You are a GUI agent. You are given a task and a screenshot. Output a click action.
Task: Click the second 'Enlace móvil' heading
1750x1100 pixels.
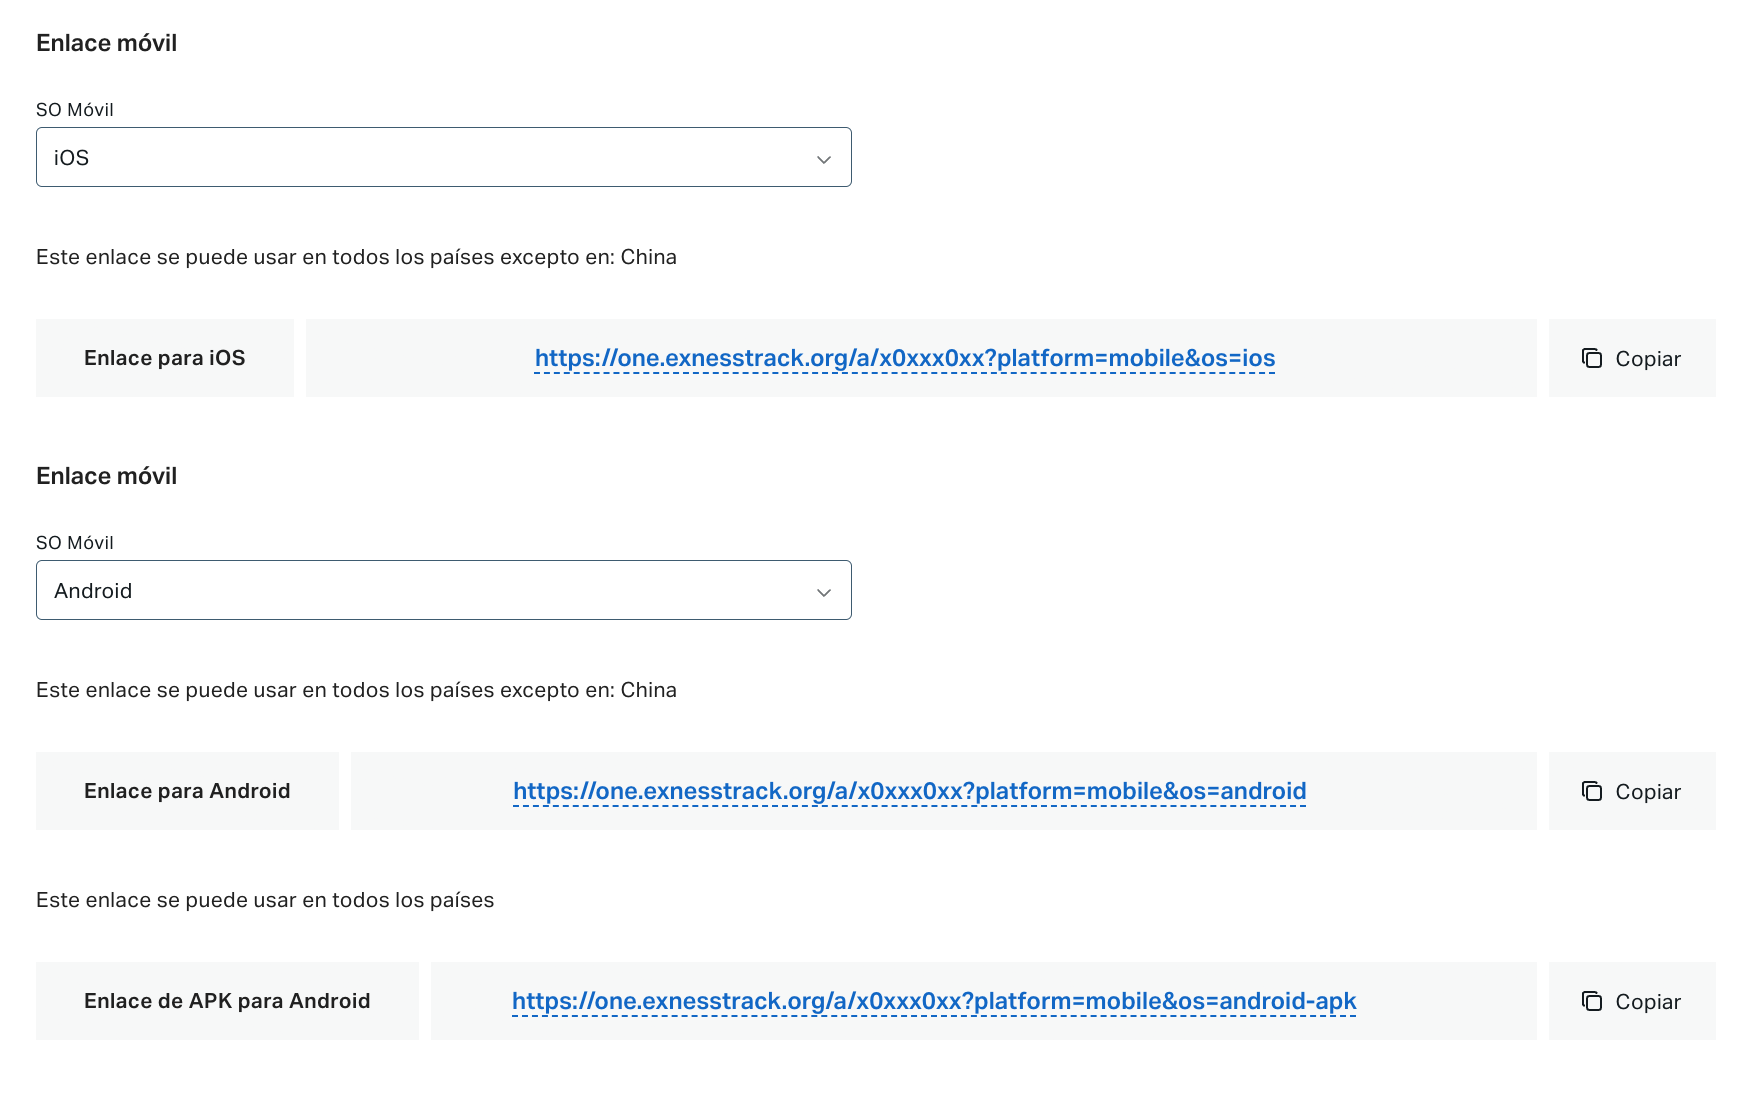(107, 476)
